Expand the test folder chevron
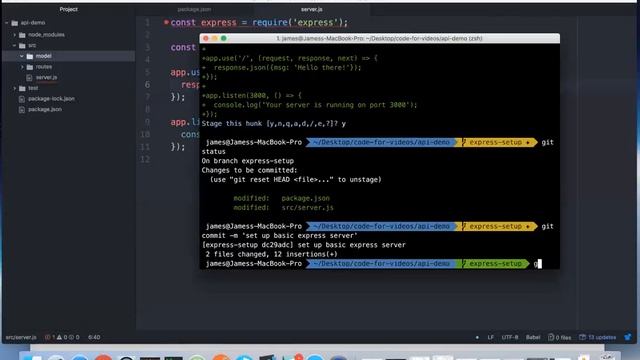Screen dimensions: 640x360 click(15, 88)
